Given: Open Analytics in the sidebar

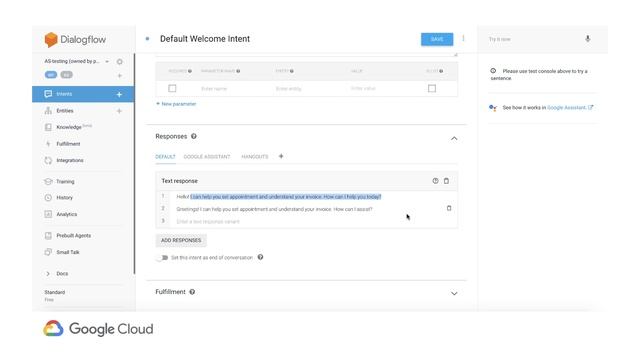Looking at the screenshot, I should coord(66,214).
